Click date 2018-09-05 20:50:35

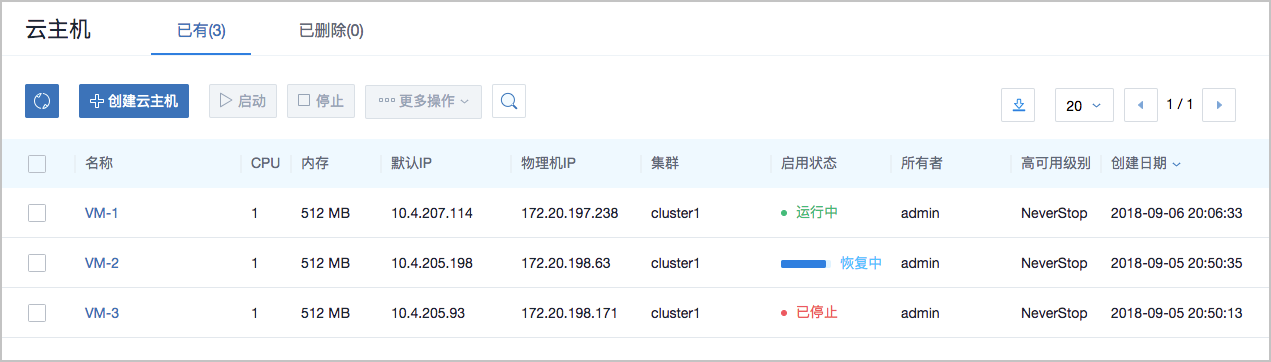[x=1177, y=263]
